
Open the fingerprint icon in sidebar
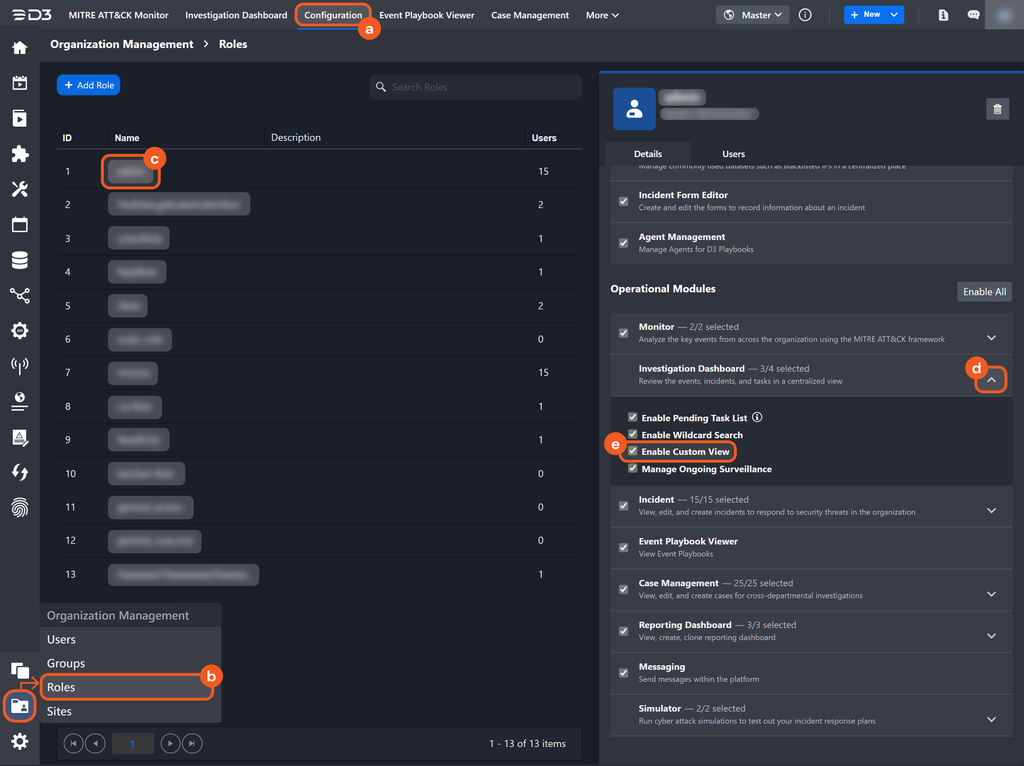tap(19, 507)
